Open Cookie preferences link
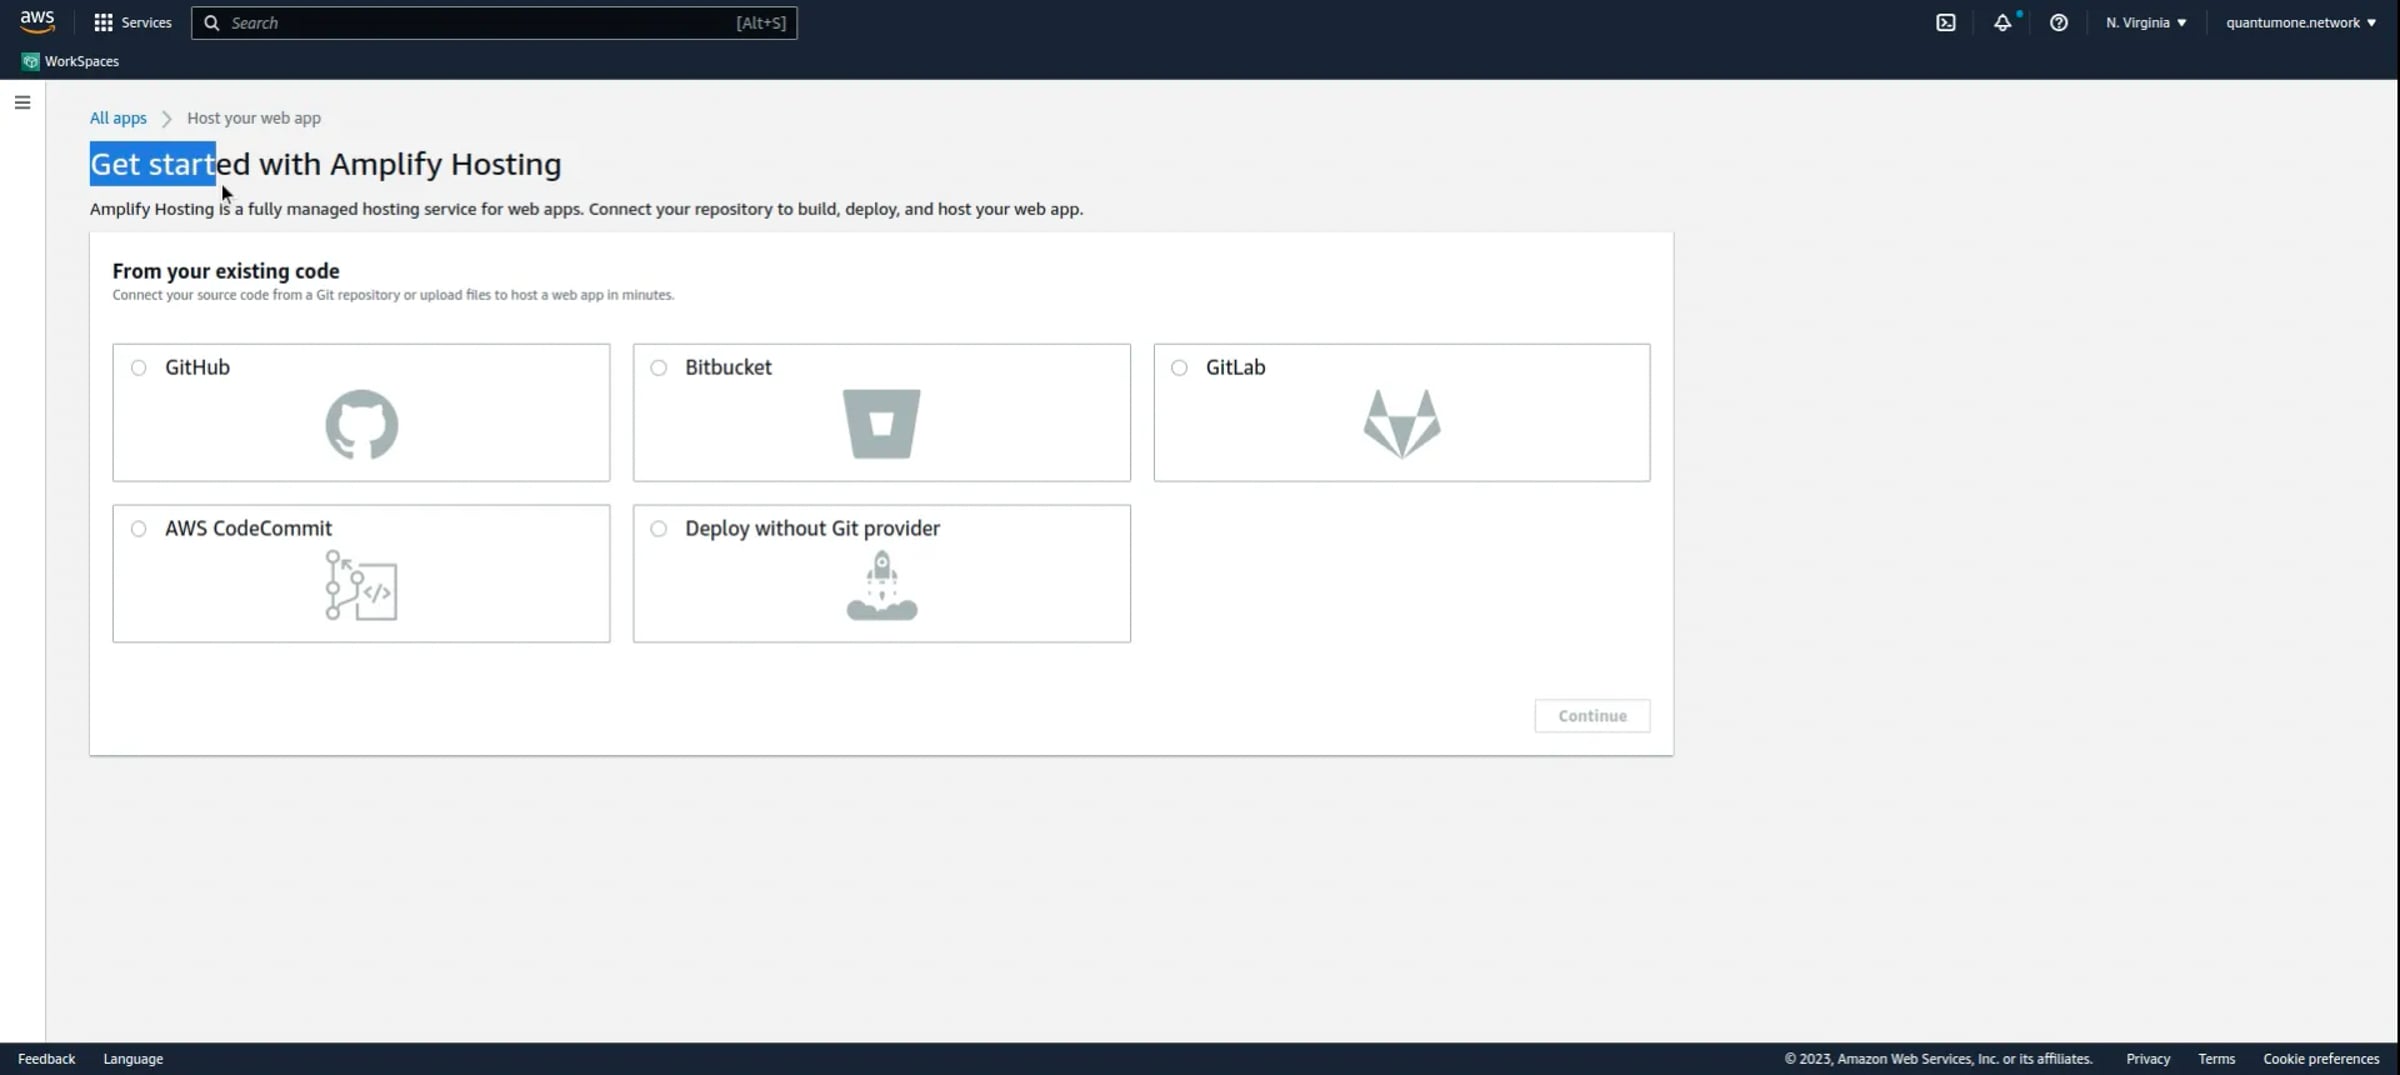 point(2321,1058)
